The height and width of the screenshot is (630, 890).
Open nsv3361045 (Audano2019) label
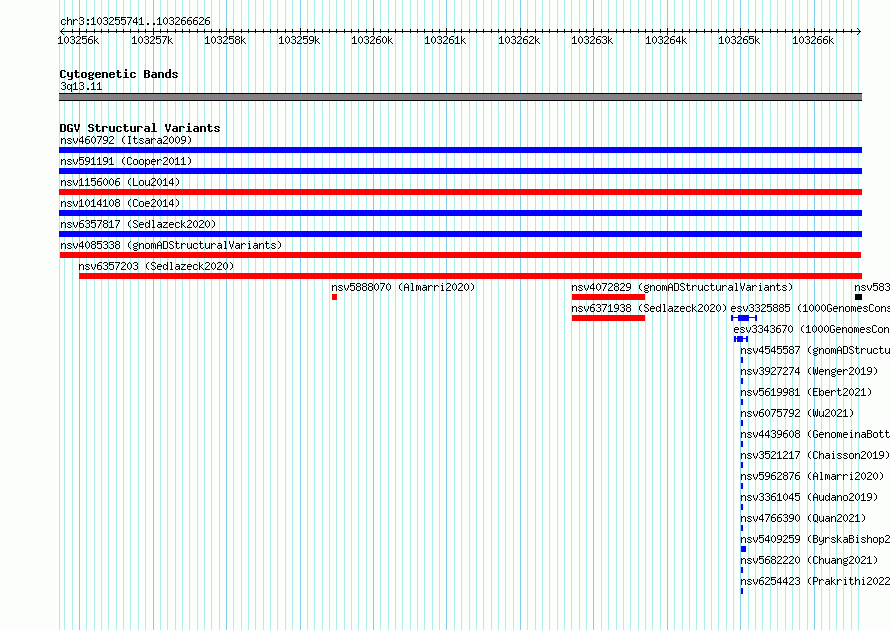(809, 497)
